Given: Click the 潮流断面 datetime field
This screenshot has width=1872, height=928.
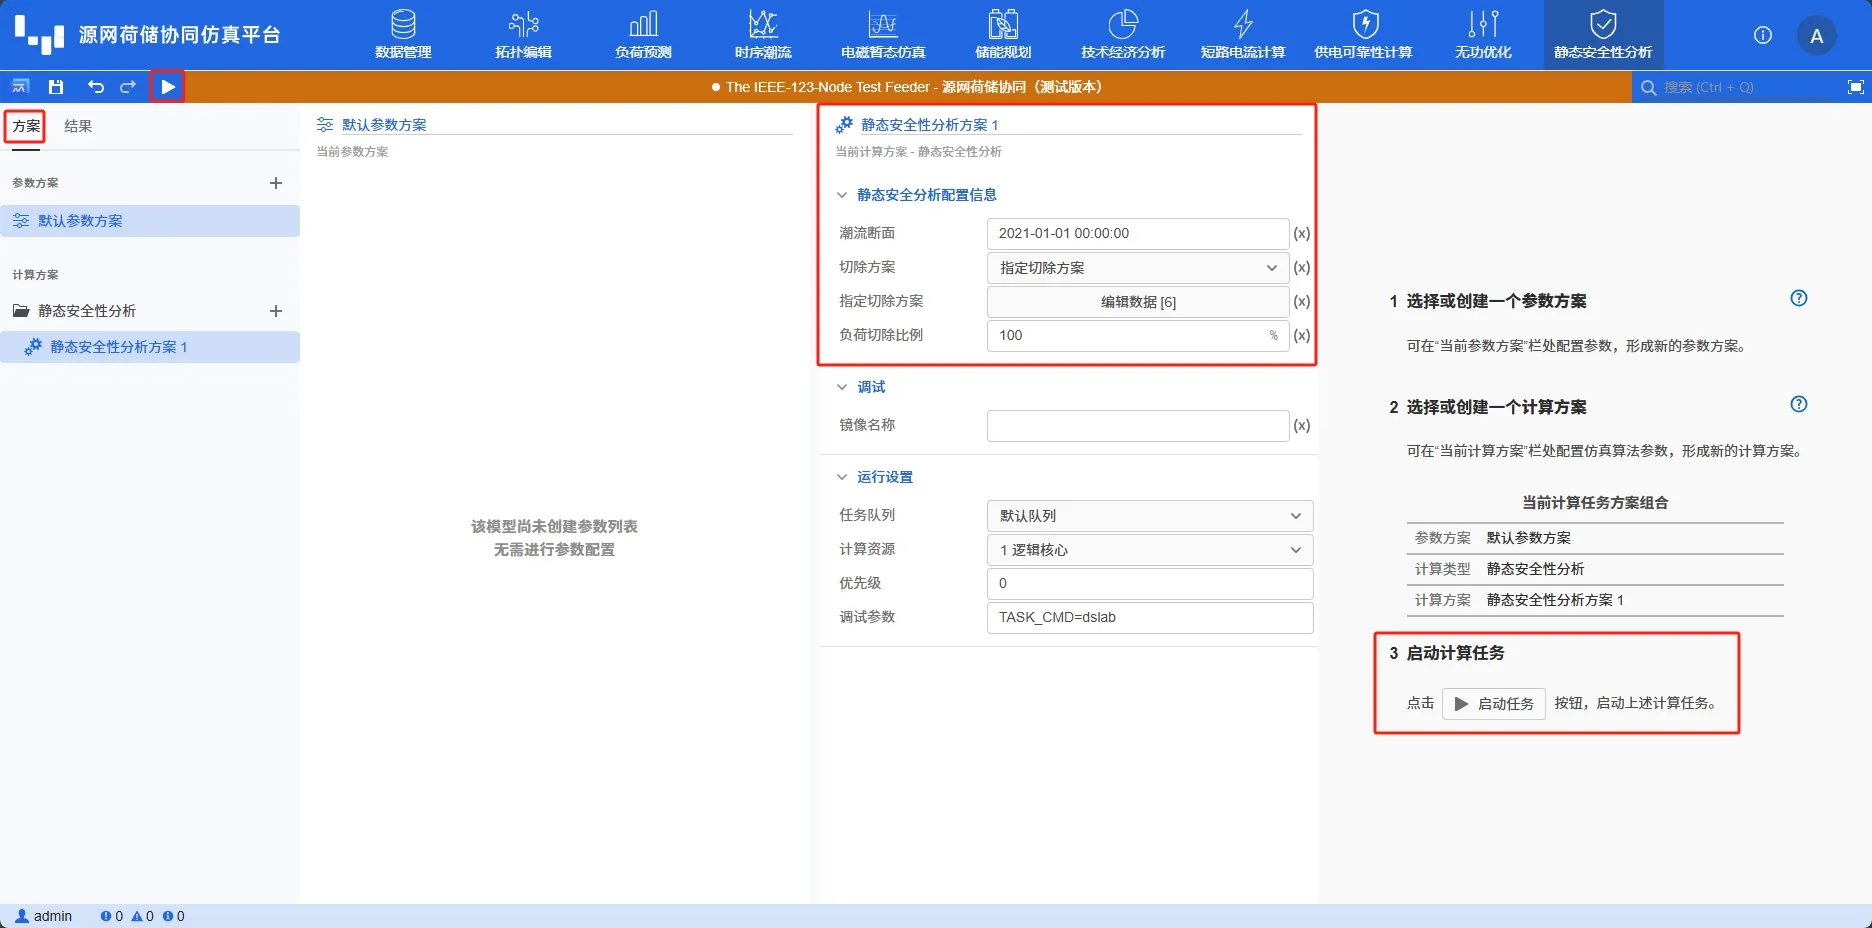Looking at the screenshot, I should point(1138,234).
